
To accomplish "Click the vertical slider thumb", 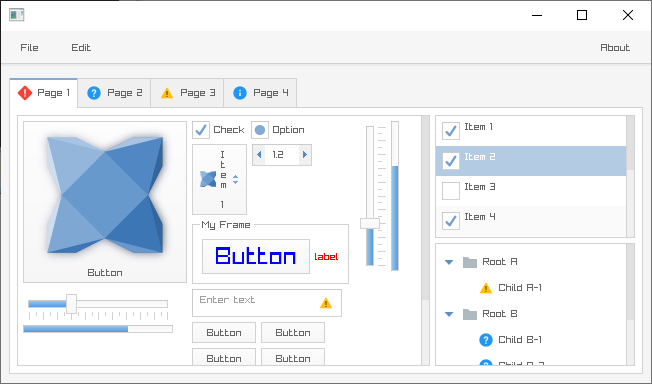I will (x=370, y=223).
